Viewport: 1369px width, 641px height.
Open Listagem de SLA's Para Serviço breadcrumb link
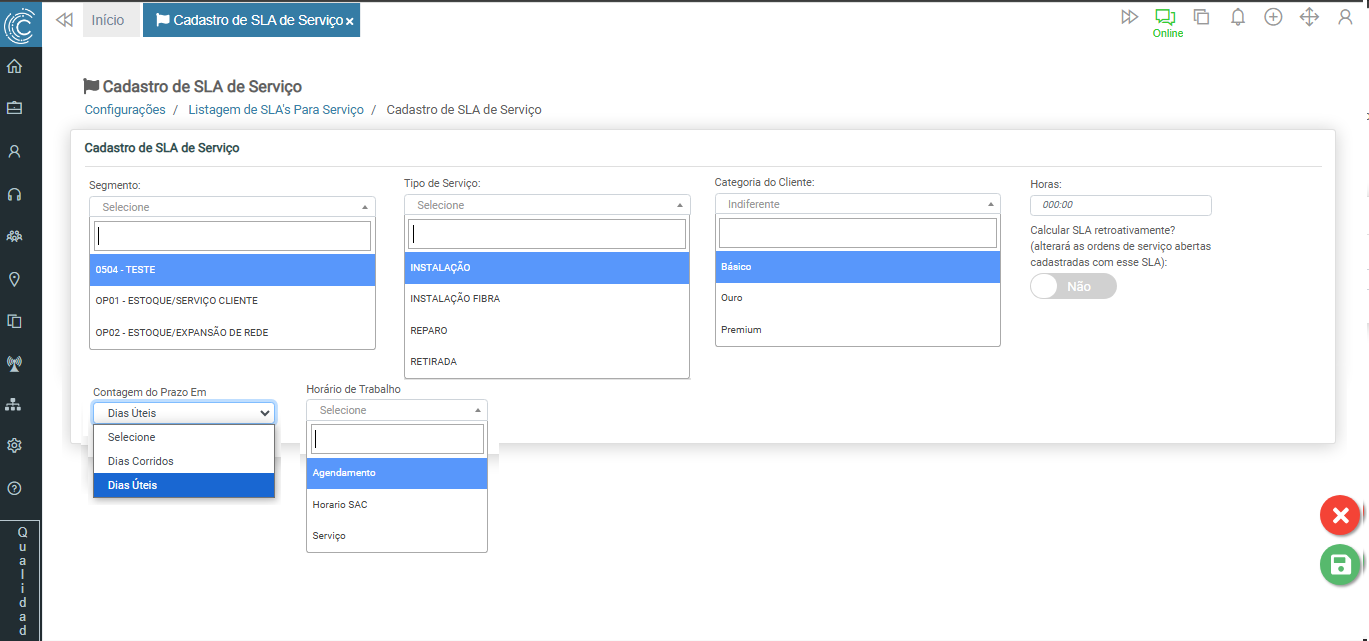[x=276, y=110]
